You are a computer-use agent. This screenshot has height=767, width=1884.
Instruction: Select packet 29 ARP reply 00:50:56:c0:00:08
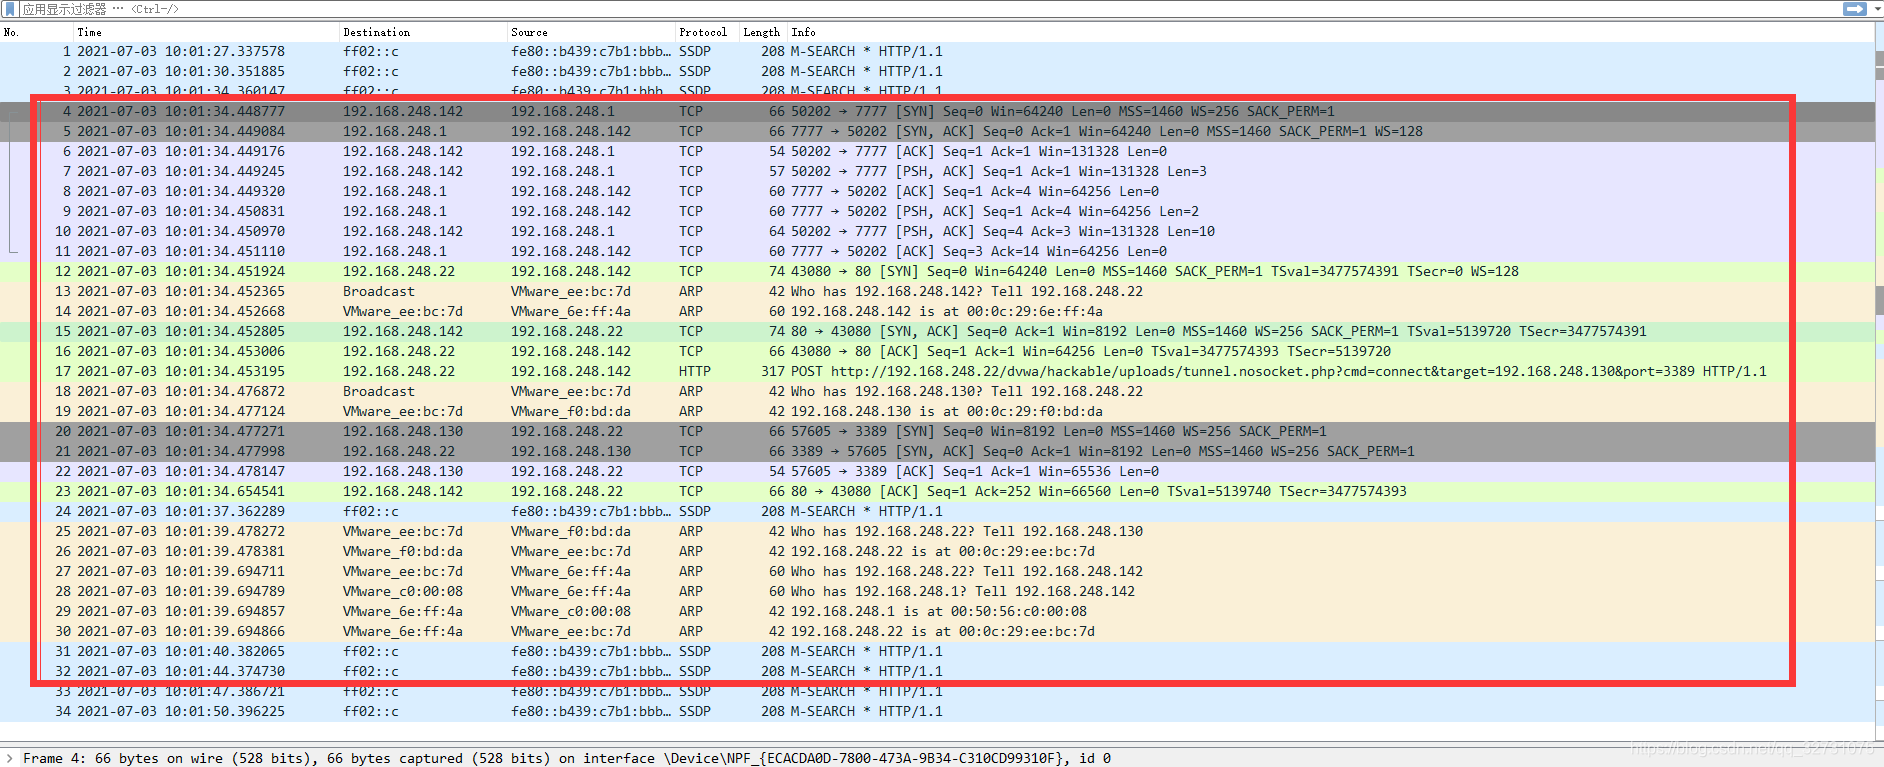click(x=937, y=611)
